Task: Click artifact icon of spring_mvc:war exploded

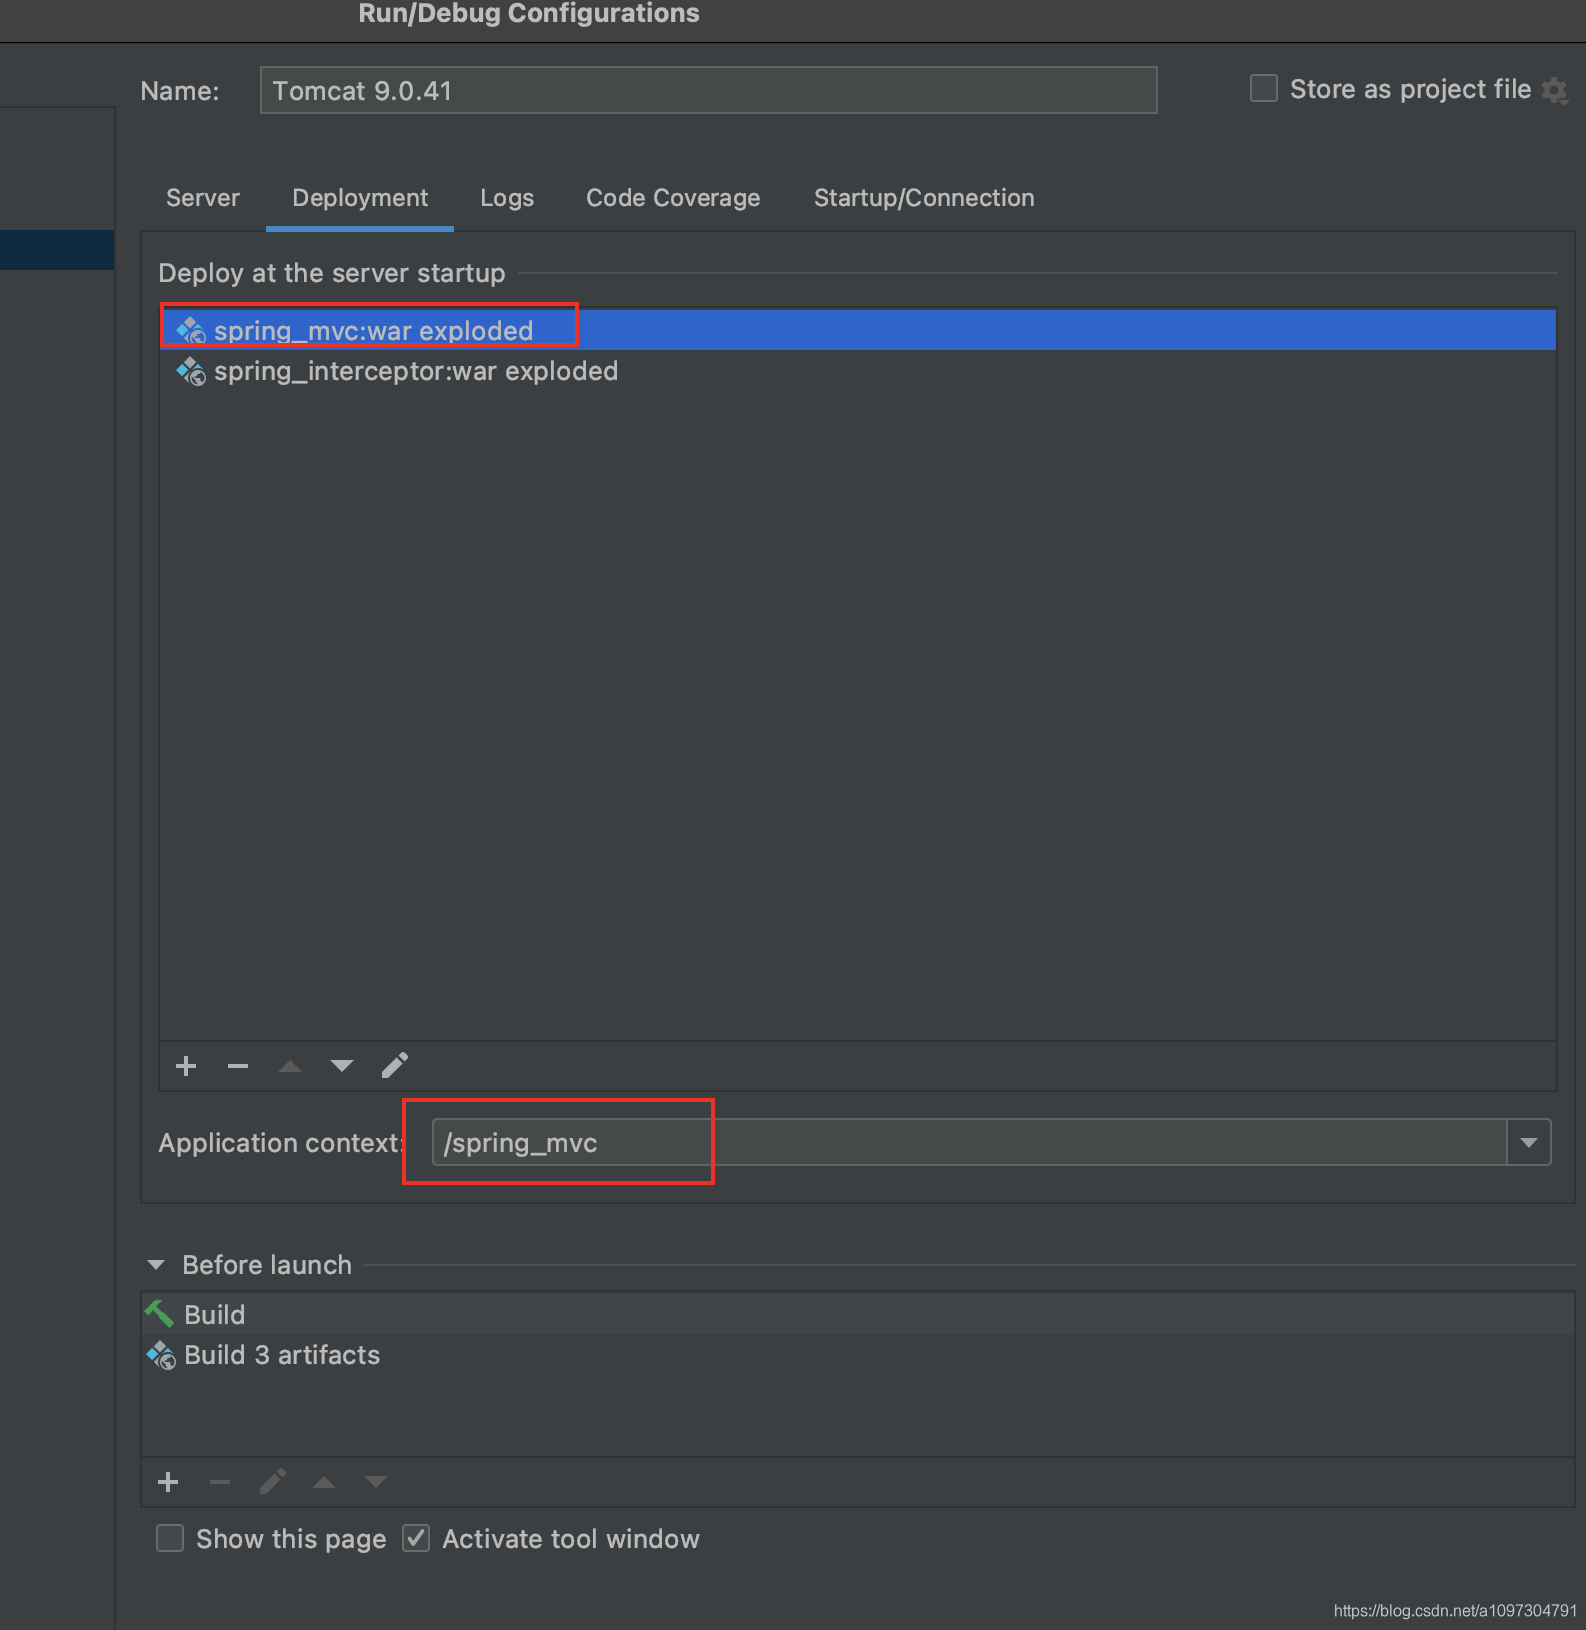Action: tap(191, 330)
